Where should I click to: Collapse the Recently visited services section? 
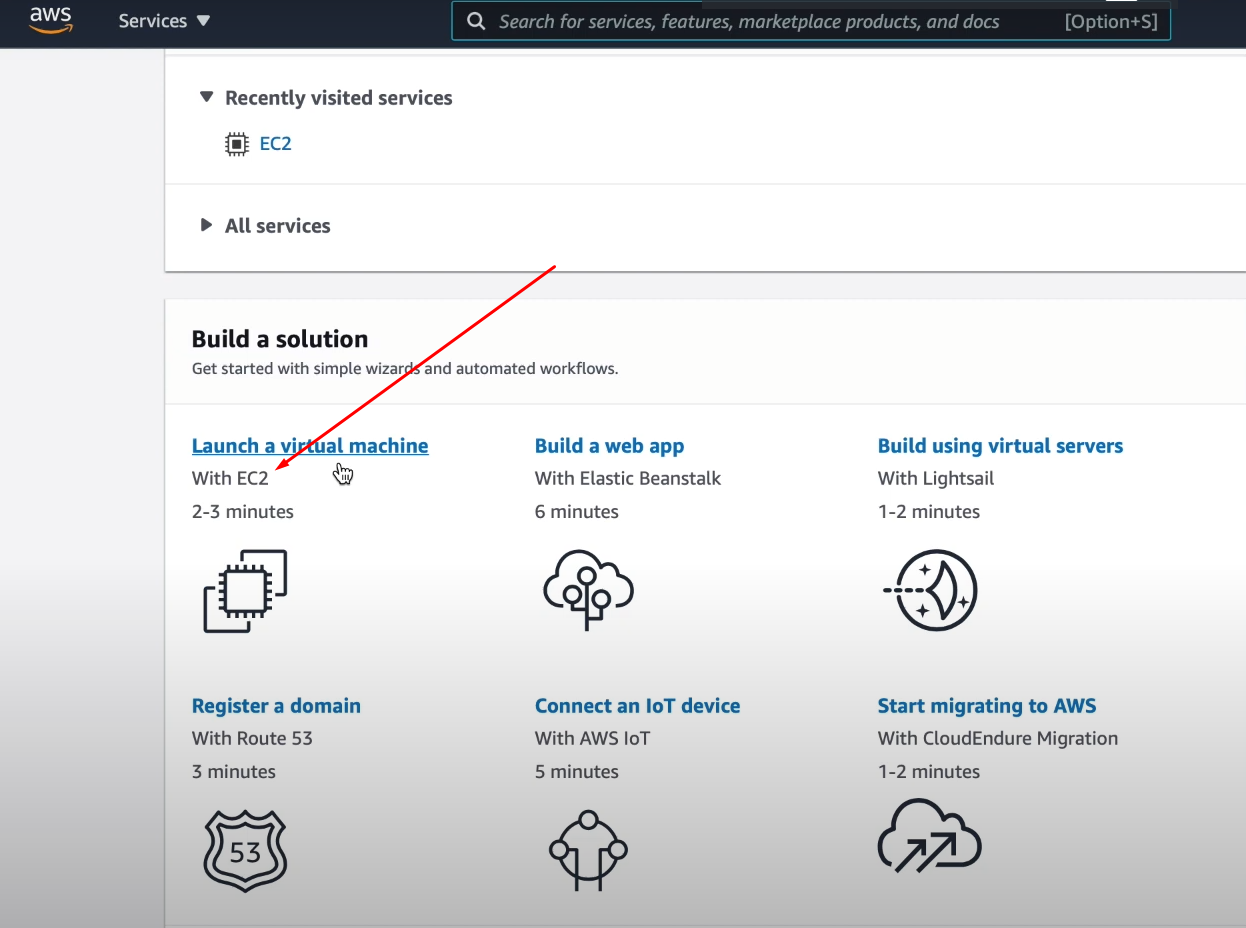[207, 97]
